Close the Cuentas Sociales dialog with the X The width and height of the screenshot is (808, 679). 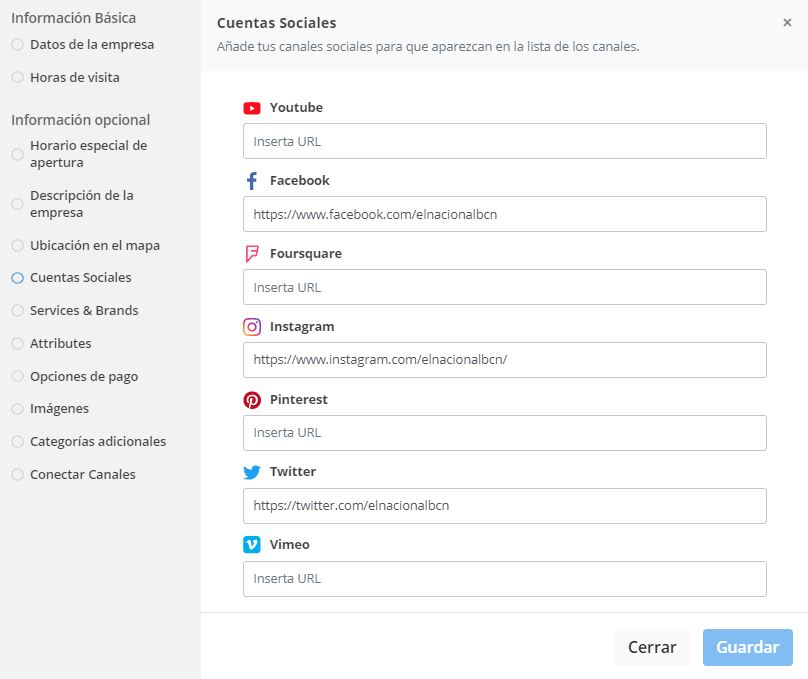pyautogui.click(x=787, y=23)
